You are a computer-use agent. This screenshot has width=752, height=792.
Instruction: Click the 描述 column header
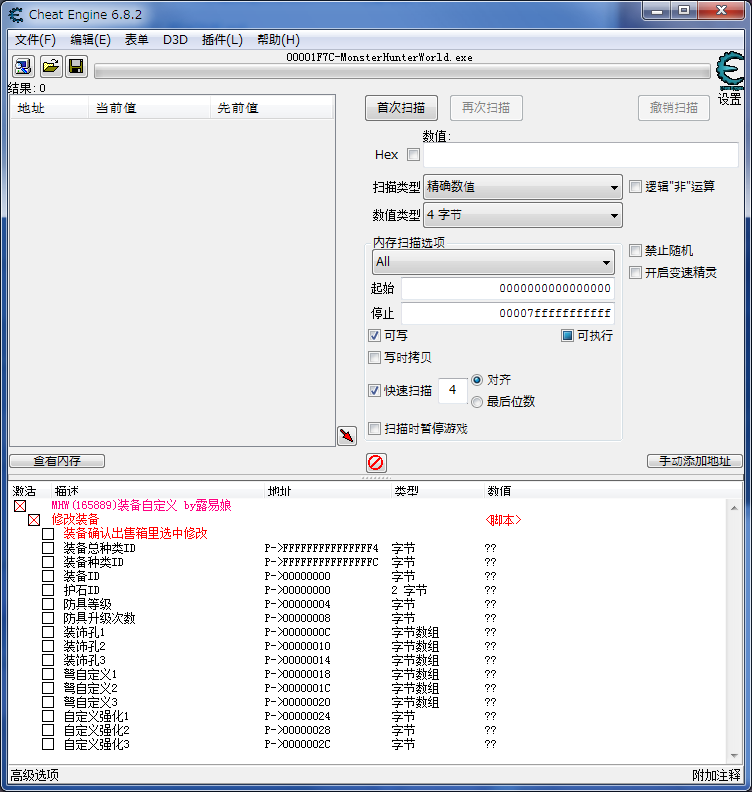(158, 491)
